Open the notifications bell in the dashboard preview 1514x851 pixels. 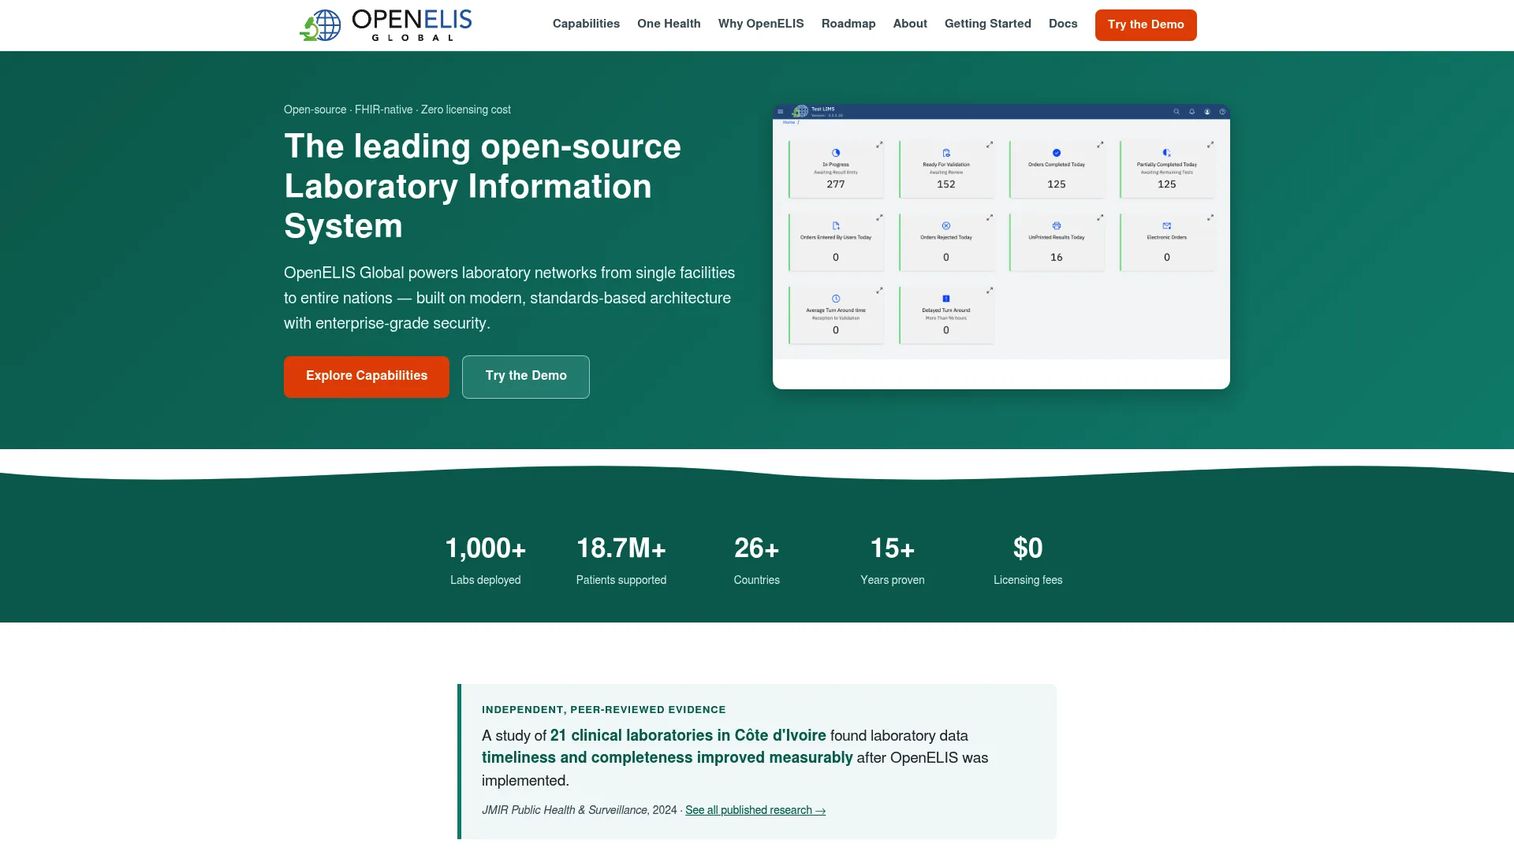click(1192, 112)
